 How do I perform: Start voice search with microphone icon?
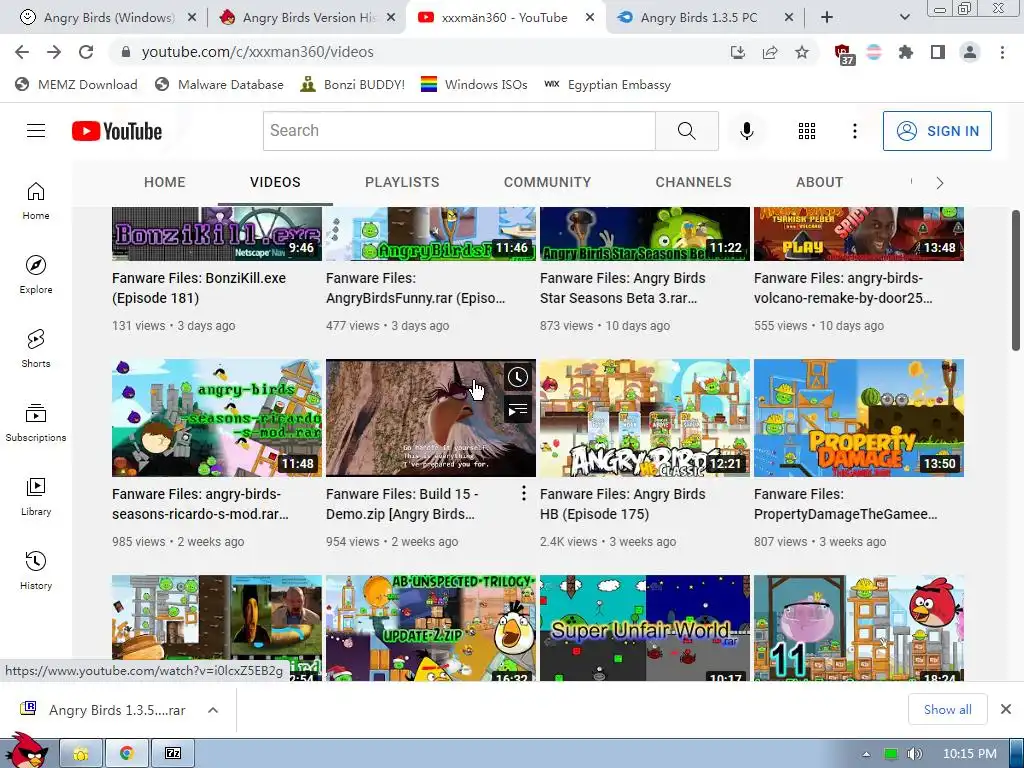point(746,131)
